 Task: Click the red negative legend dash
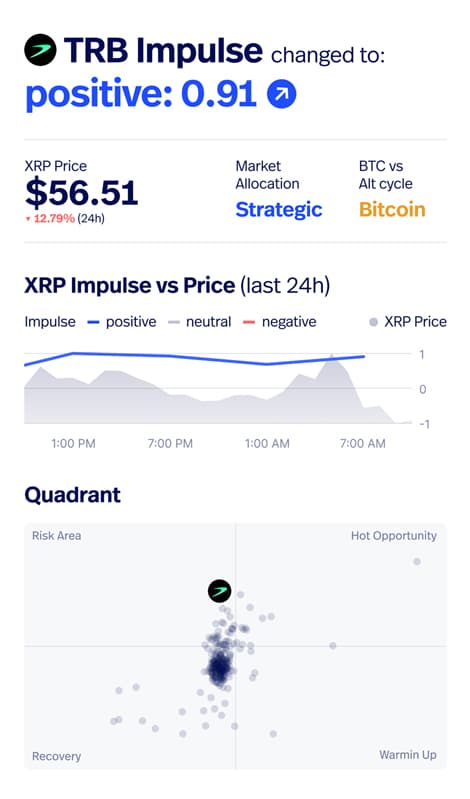(x=249, y=322)
